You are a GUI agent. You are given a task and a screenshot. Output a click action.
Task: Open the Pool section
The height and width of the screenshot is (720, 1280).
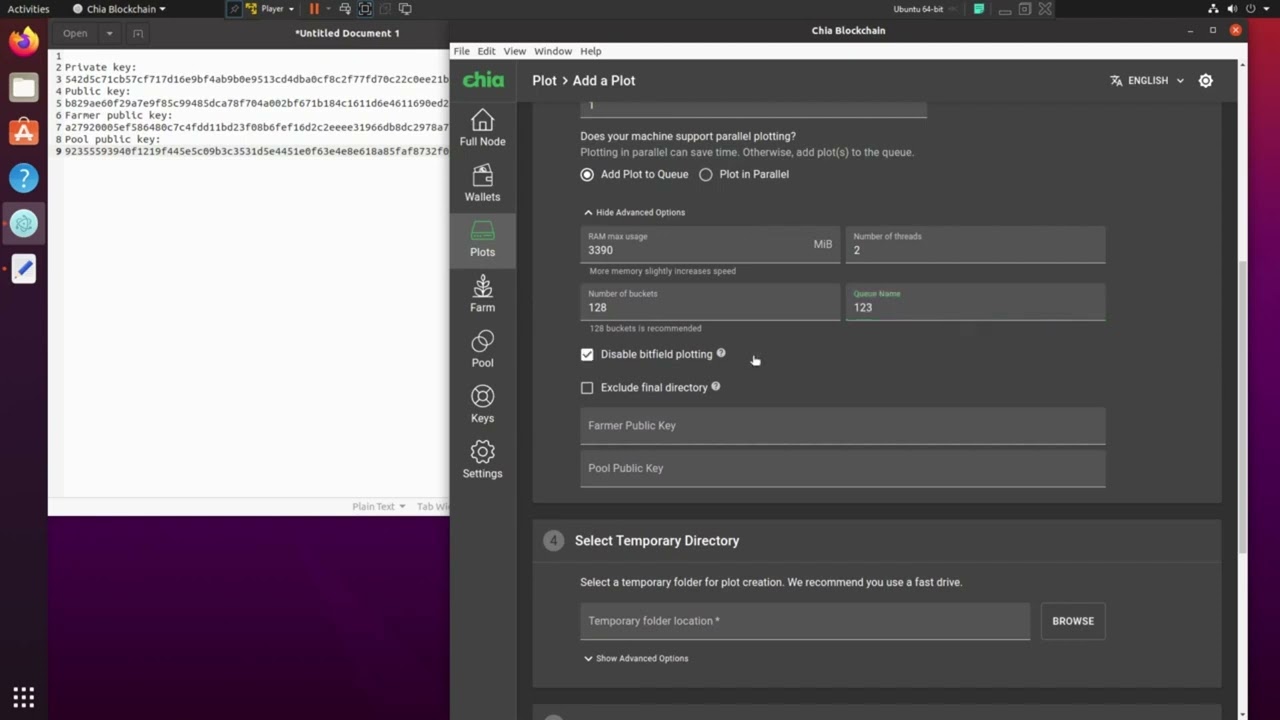[x=482, y=349]
